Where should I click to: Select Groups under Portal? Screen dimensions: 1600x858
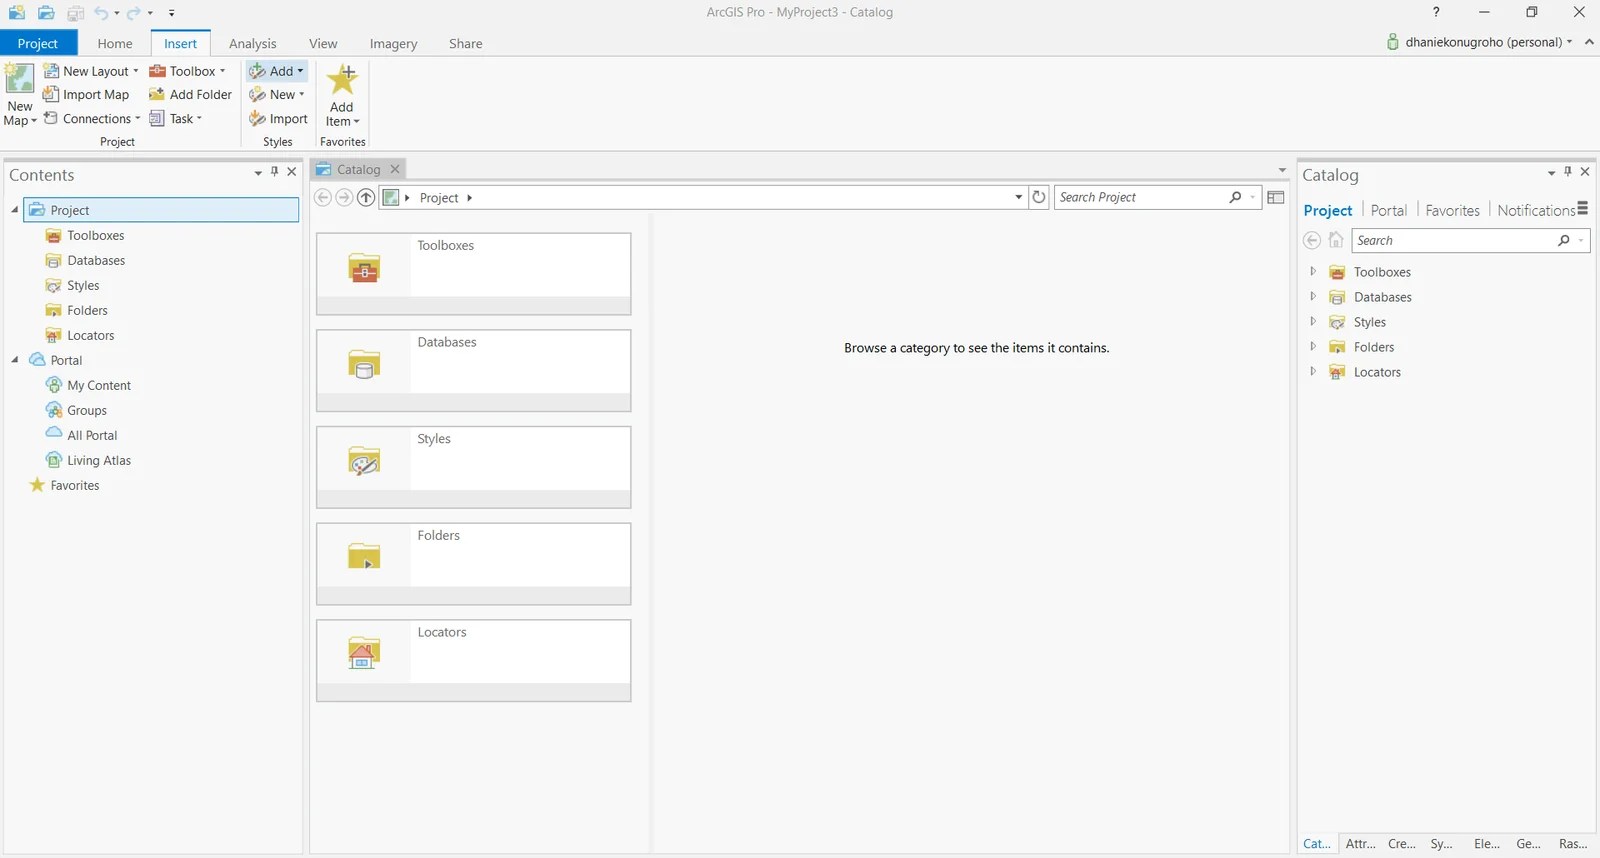click(x=87, y=410)
